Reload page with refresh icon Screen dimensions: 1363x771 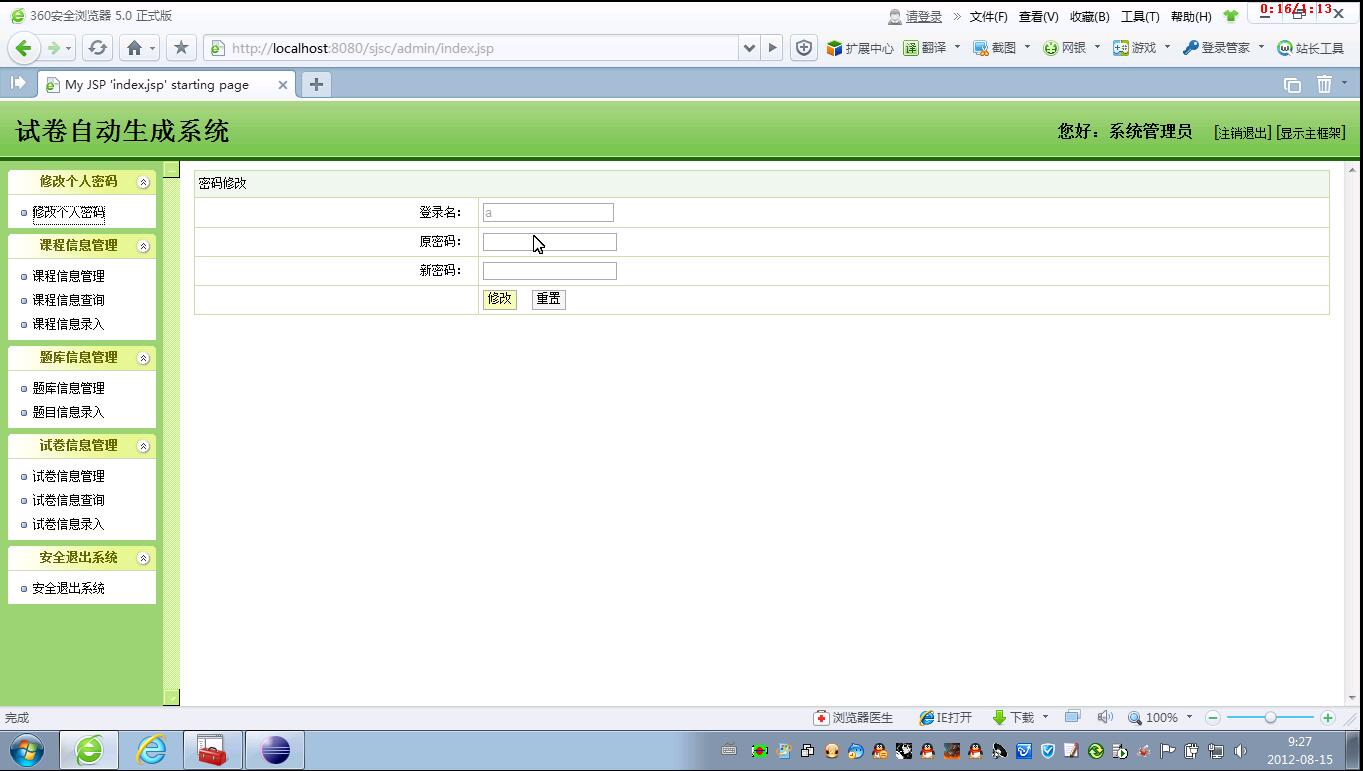tap(97, 47)
